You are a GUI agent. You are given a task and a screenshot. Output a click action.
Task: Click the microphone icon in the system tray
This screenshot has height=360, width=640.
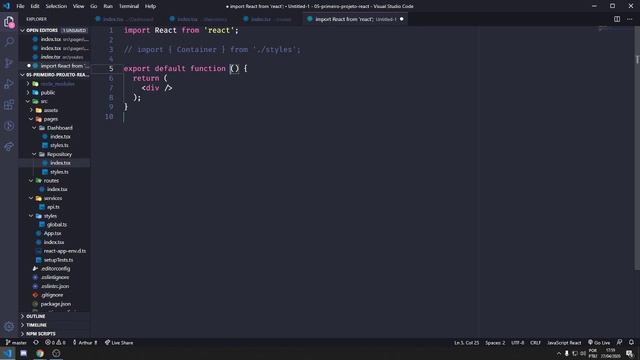567,354
